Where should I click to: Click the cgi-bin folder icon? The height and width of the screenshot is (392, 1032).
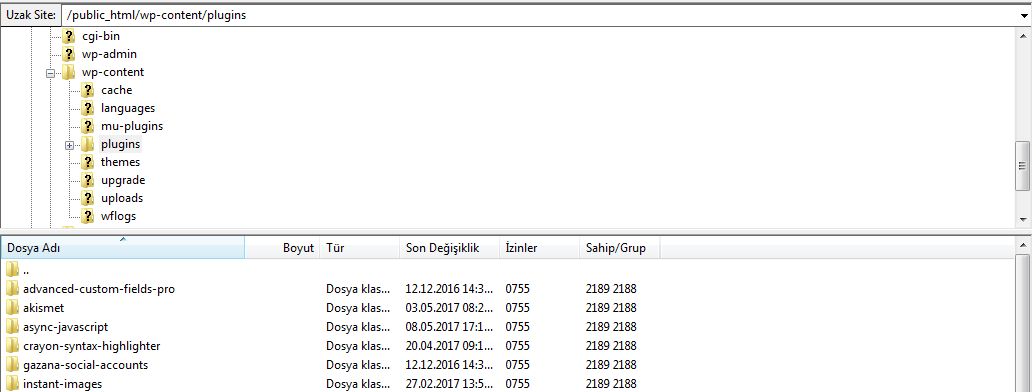tap(69, 36)
